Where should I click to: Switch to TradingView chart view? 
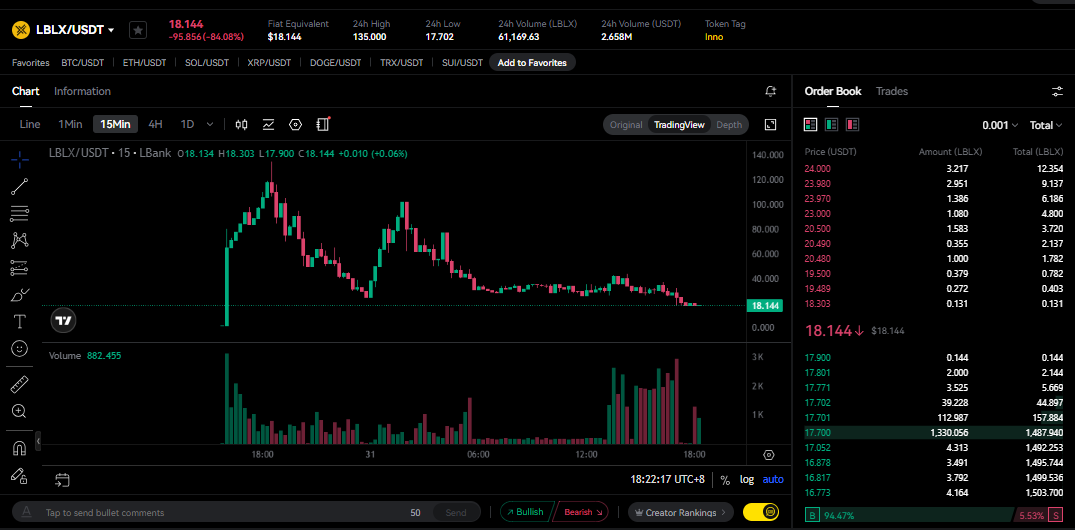[679, 125]
